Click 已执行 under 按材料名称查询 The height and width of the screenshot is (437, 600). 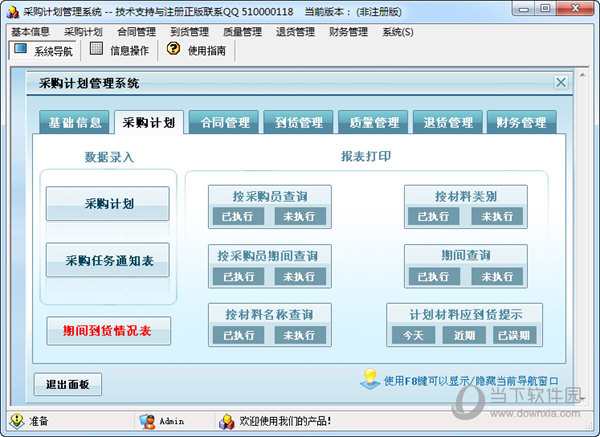[x=238, y=335]
